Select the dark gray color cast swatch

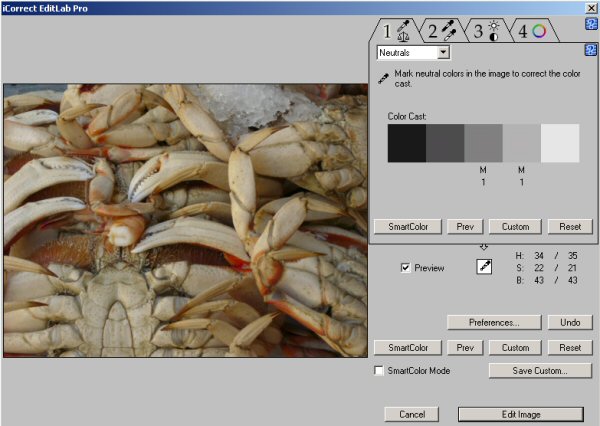(445, 143)
